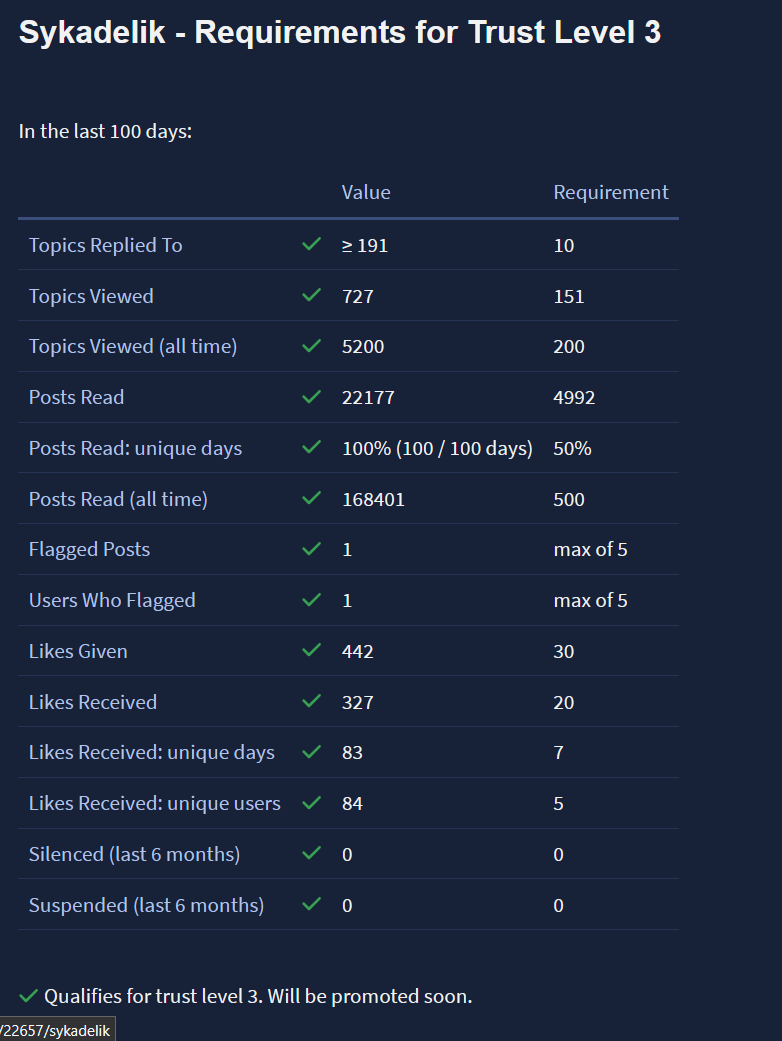
Task: Click the checkmark next to Likes Given
Action: 312,651
